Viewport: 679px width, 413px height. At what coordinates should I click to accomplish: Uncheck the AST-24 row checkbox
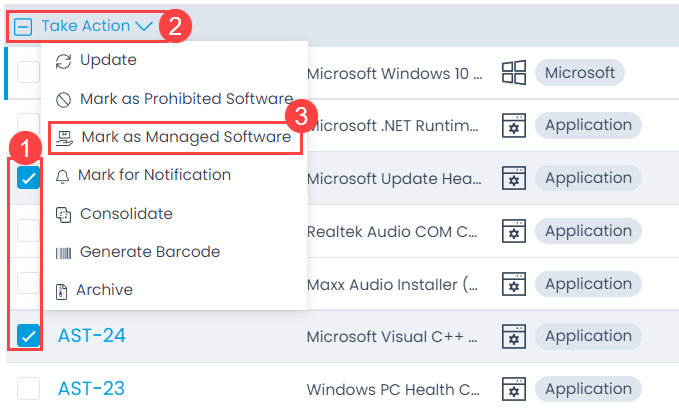click(x=29, y=336)
